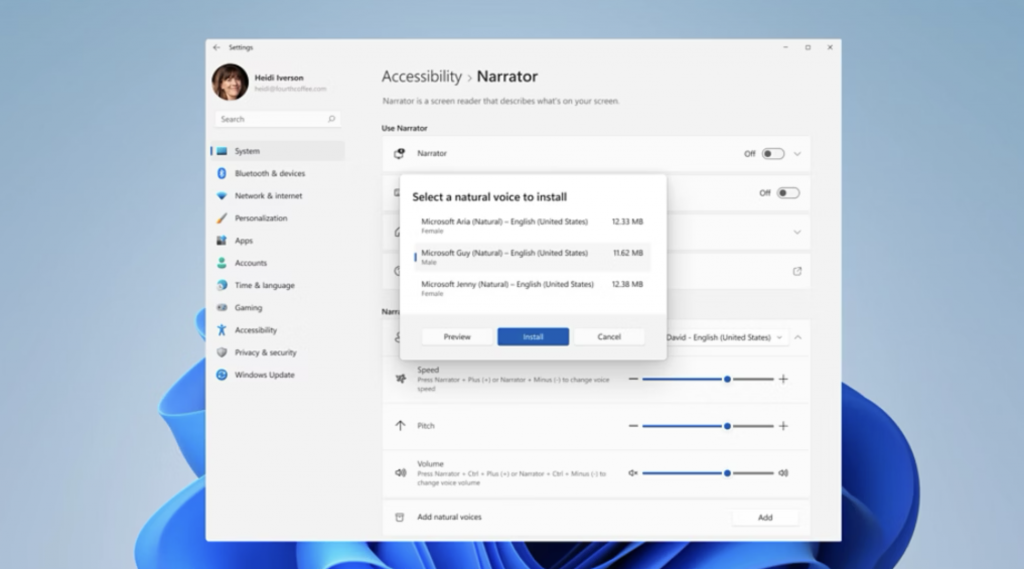Click the Speed icon
The width and height of the screenshot is (1024, 569).
[x=400, y=379]
